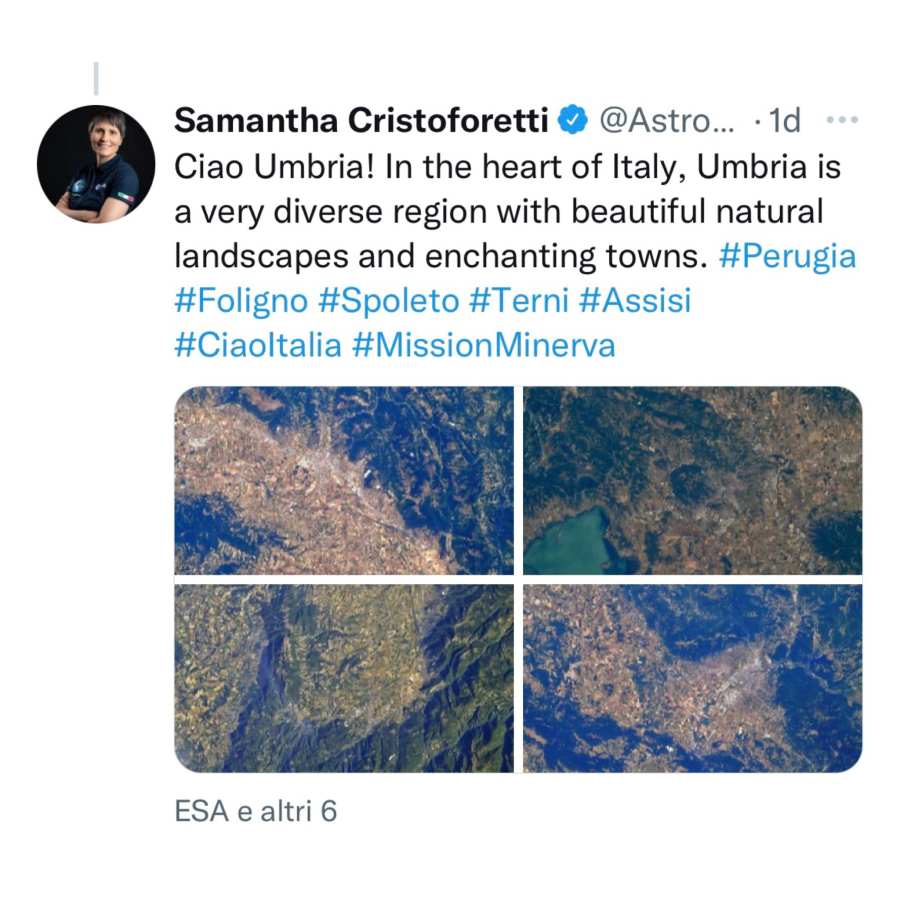Click the truncated @Astro... handle
Image resolution: width=900 pixels, height=900 pixels.
666,121
